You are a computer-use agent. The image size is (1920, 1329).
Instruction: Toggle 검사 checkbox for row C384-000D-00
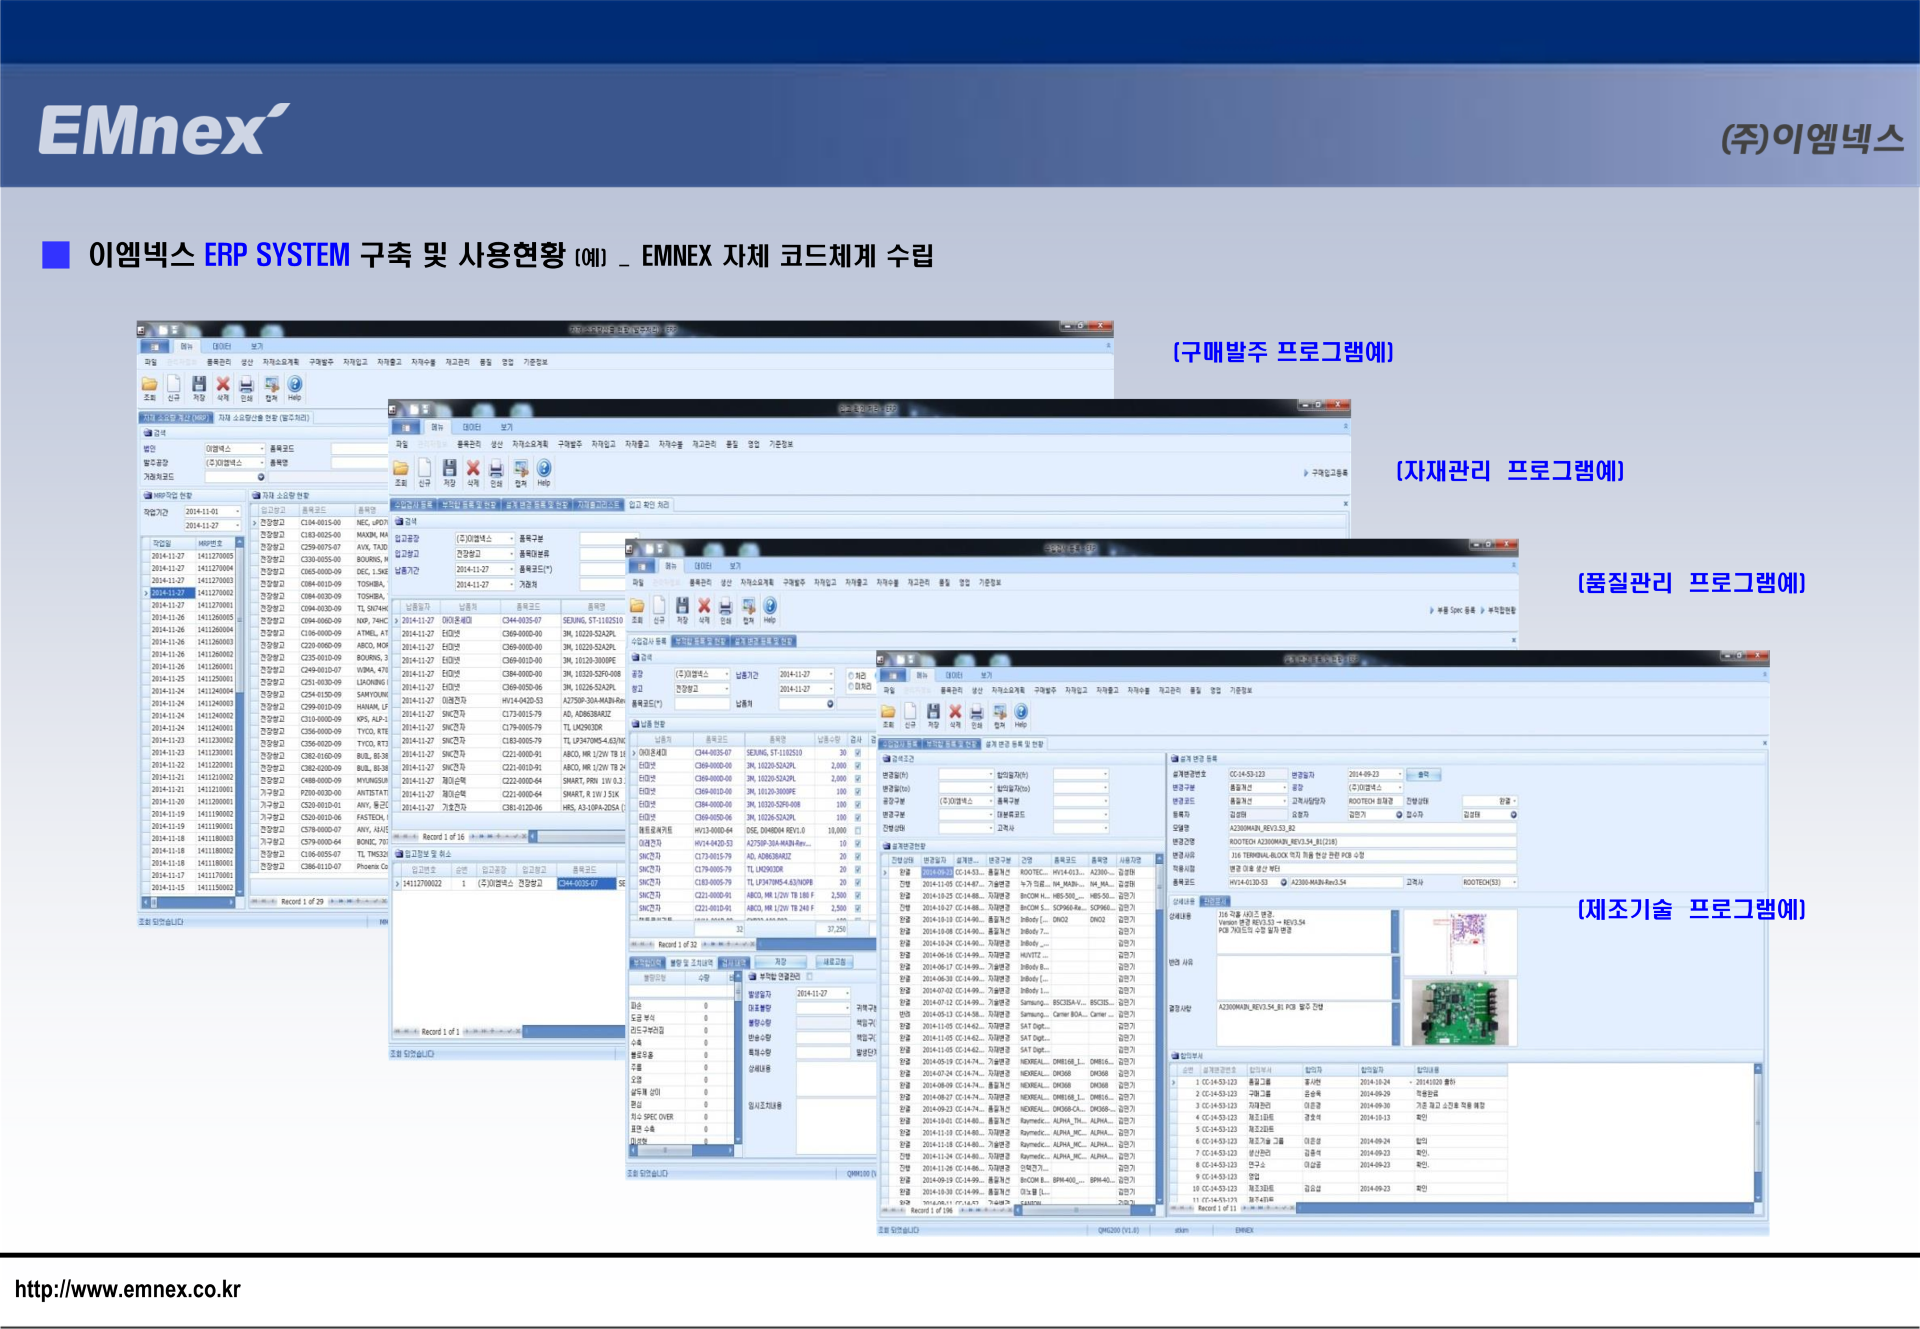click(x=857, y=805)
